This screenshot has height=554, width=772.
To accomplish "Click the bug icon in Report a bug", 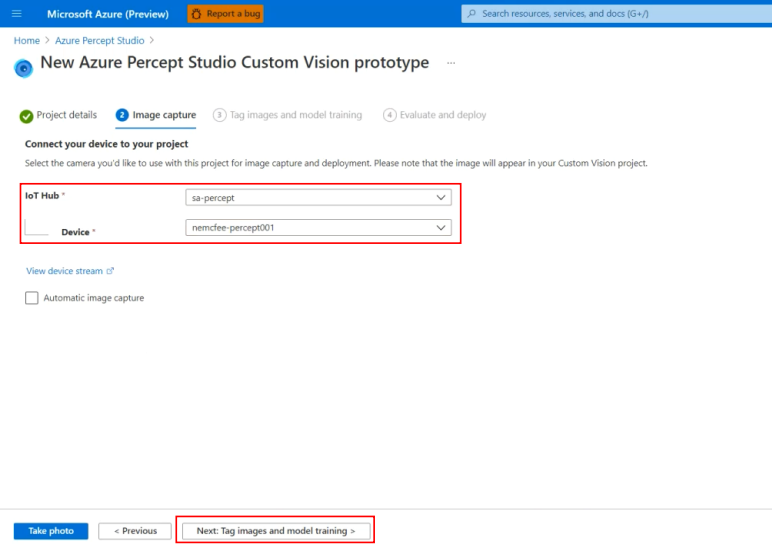I will coord(196,14).
